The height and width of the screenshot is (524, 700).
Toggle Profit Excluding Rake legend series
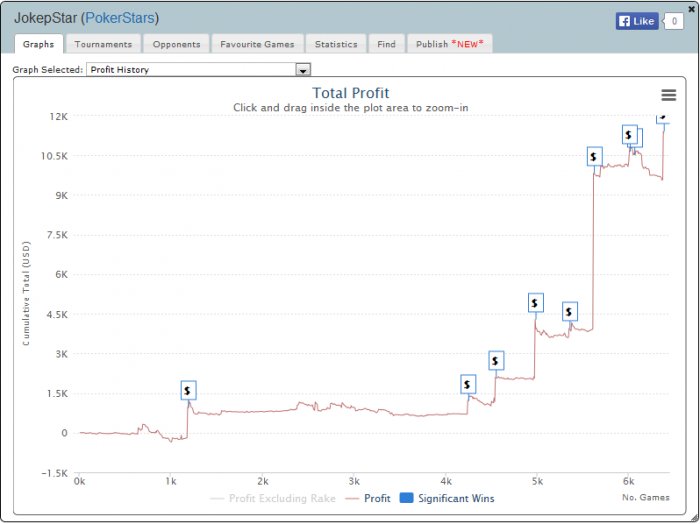coord(273,499)
